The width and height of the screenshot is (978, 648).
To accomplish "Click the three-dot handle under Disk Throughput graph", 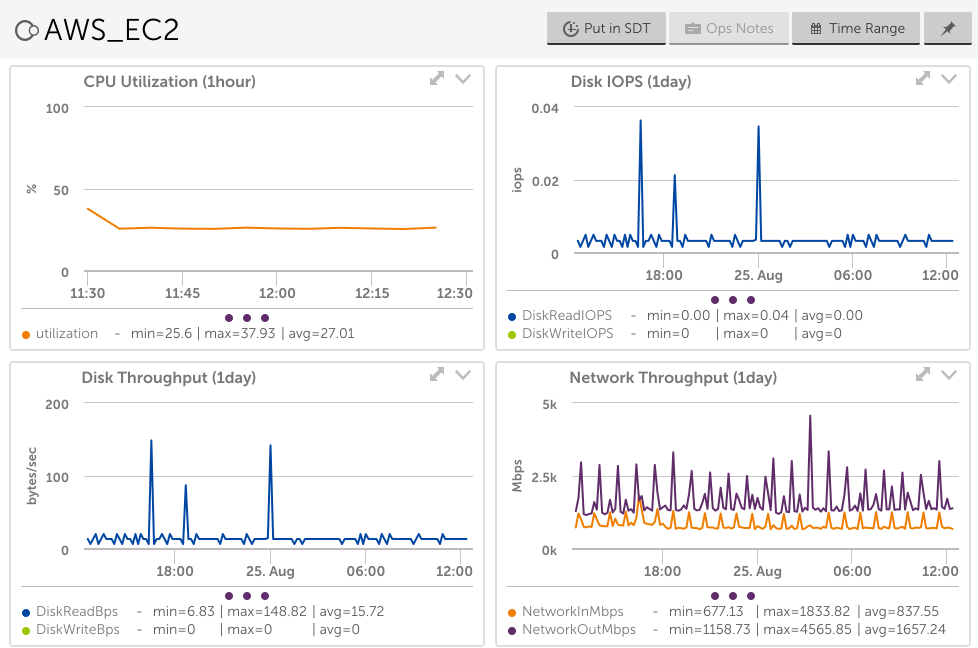I will (247, 596).
